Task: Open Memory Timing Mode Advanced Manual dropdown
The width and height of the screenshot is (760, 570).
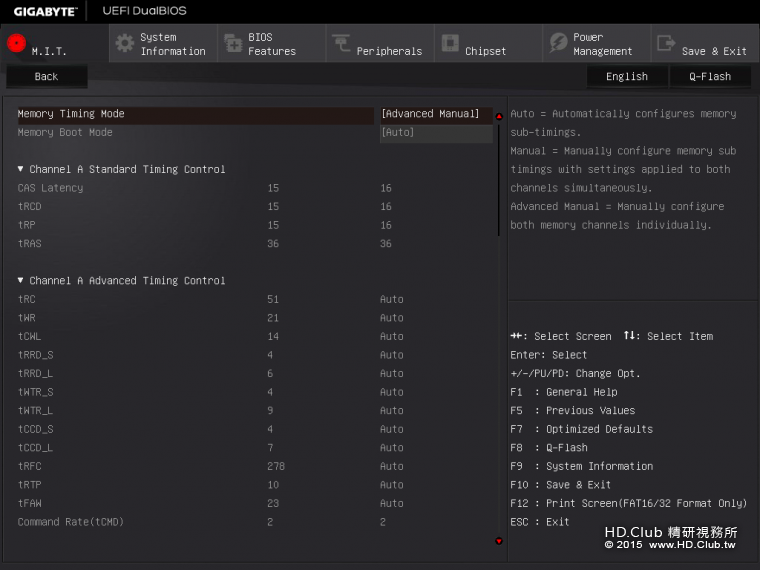Action: click(436, 114)
